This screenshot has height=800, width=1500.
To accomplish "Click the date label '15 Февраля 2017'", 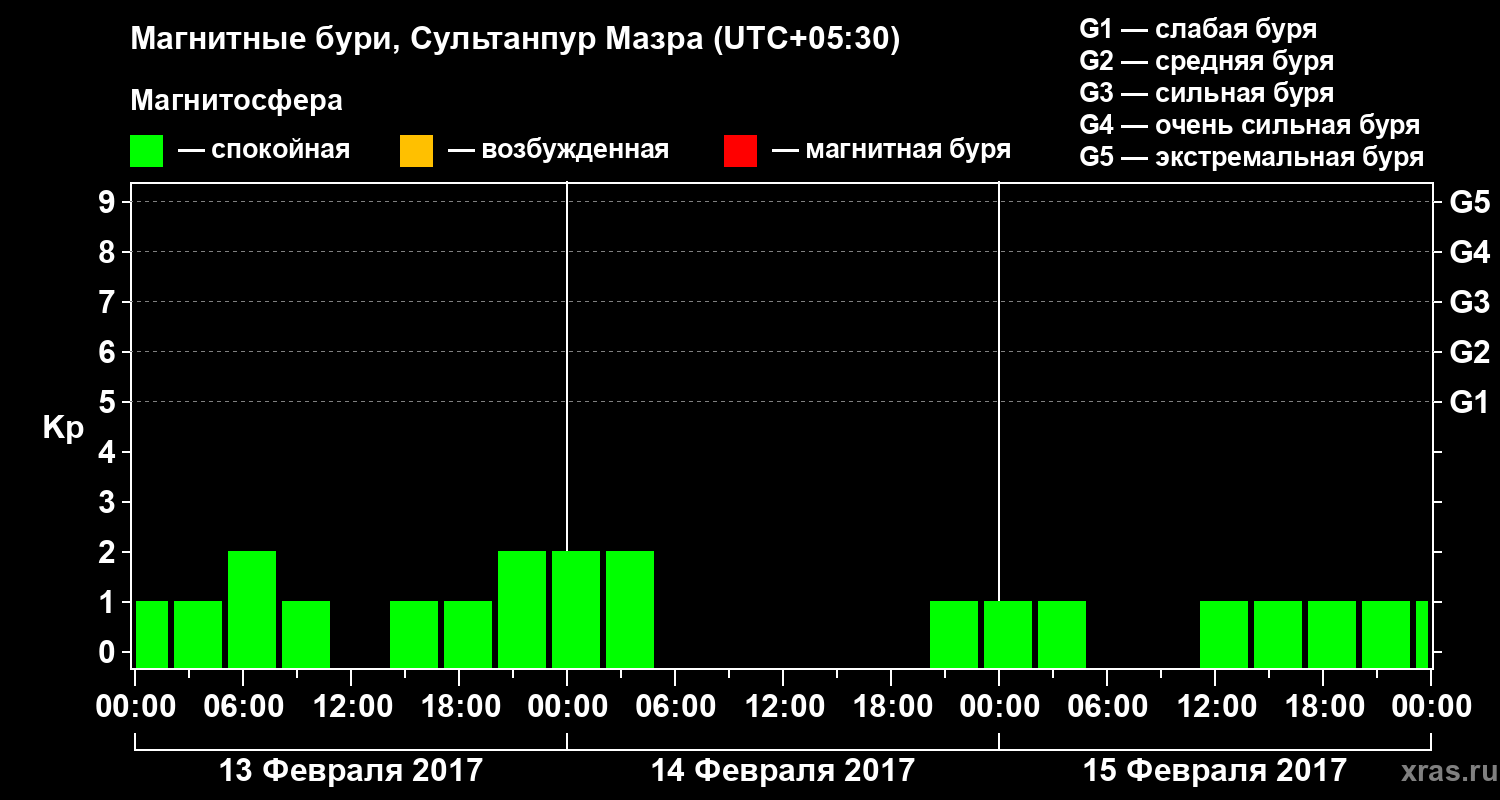I will [x=1215, y=771].
